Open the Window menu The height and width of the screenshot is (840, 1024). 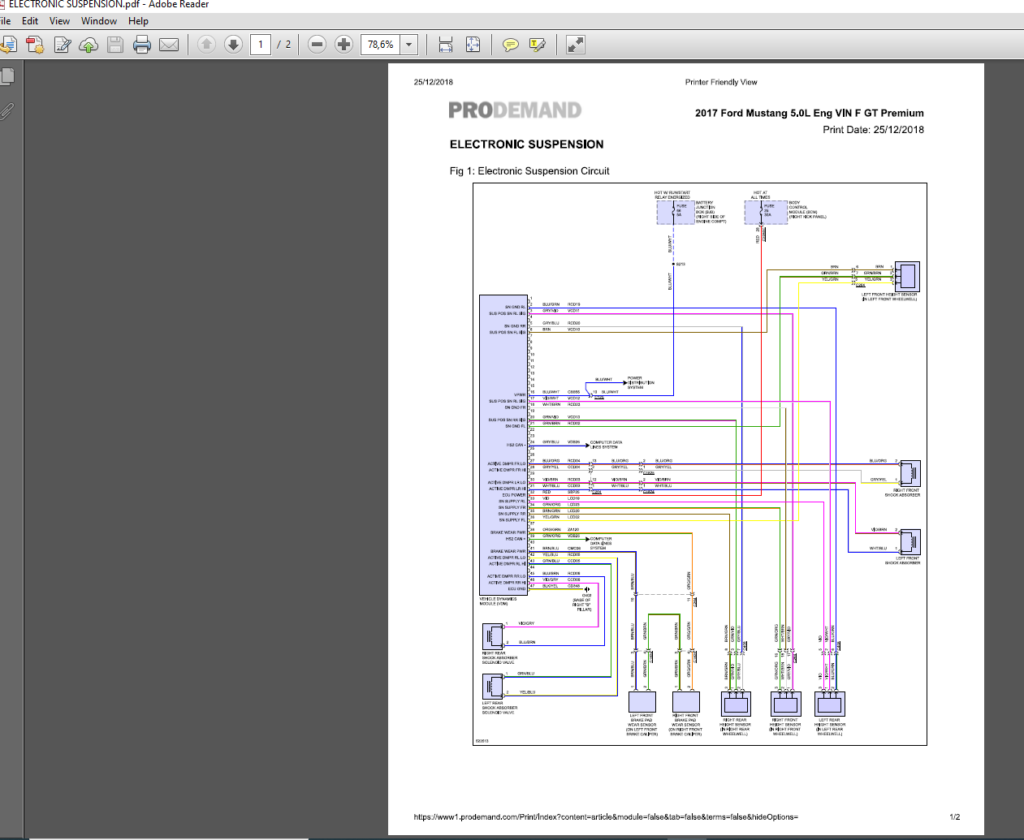click(99, 21)
